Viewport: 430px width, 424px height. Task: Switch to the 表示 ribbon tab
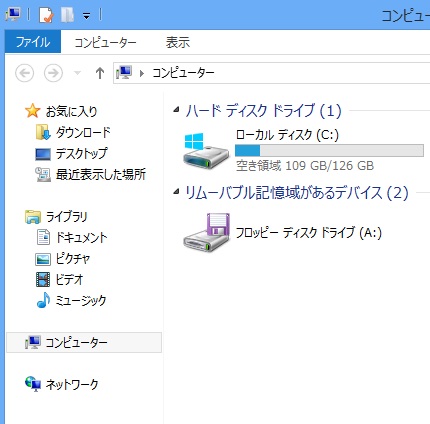pyautogui.click(x=178, y=42)
